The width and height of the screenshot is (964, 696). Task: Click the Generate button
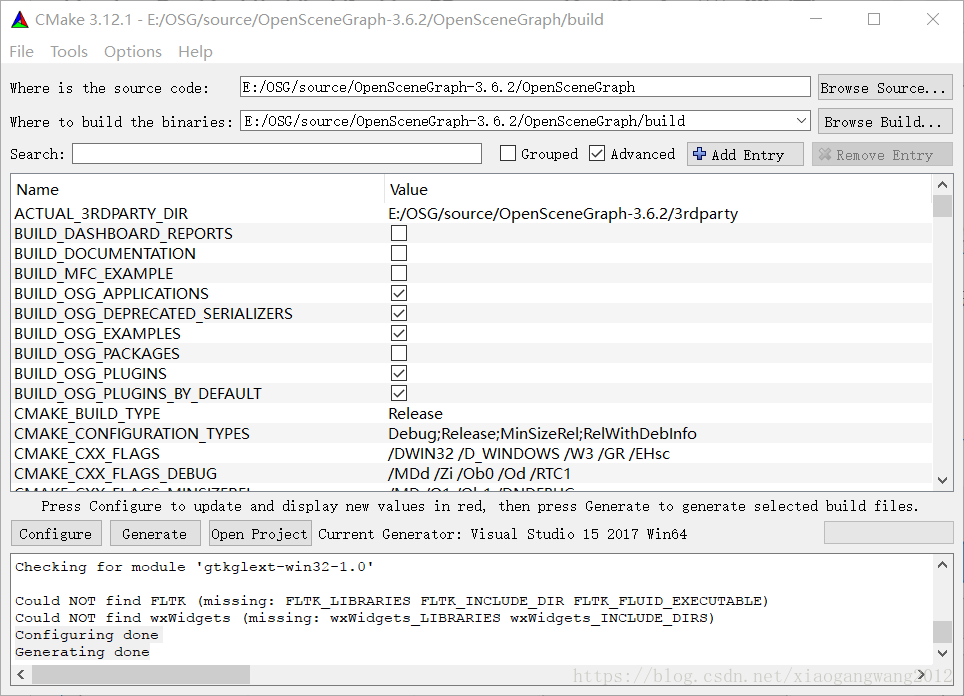click(155, 534)
